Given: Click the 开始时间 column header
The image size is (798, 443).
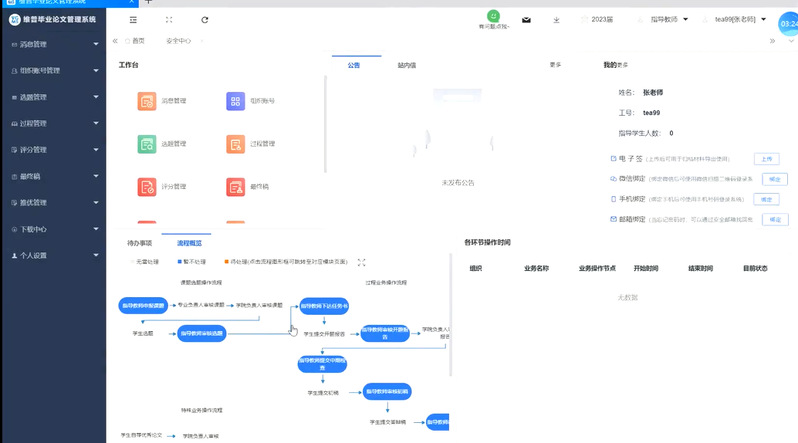Looking at the screenshot, I should [x=646, y=268].
